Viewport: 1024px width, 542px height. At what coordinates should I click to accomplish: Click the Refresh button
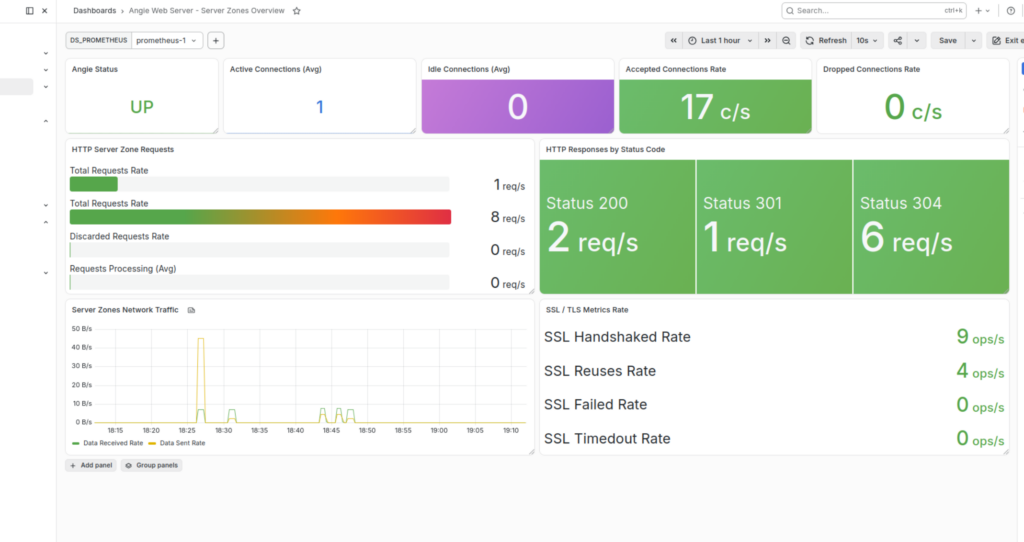tap(826, 40)
